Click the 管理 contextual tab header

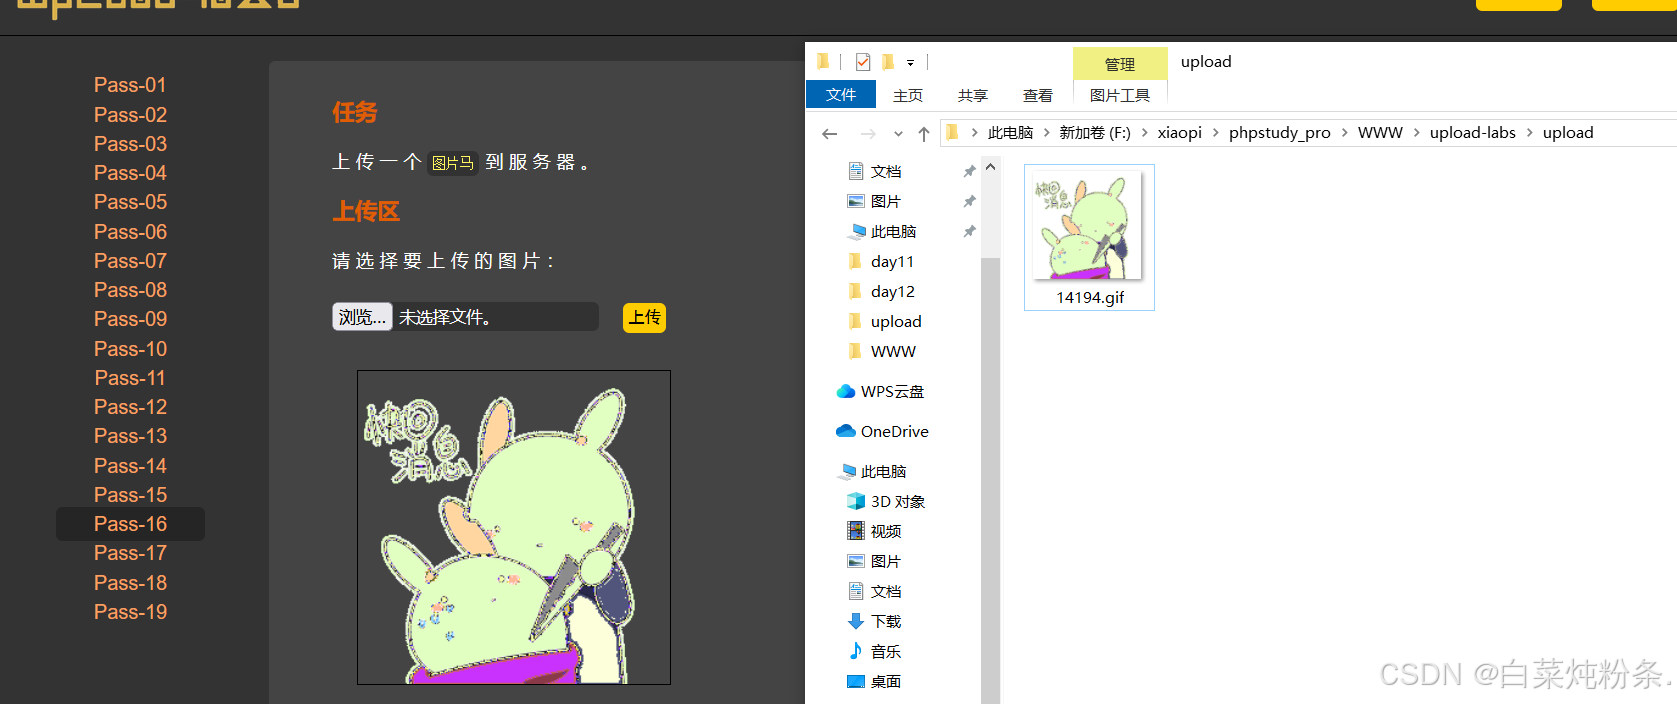pos(1120,64)
